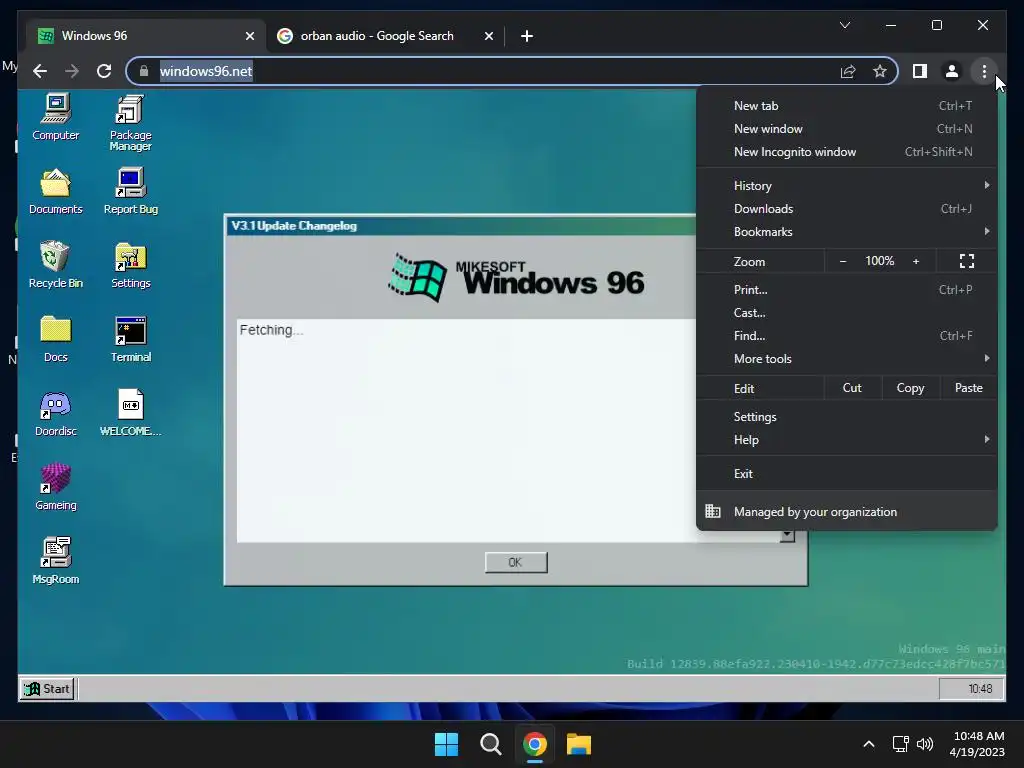Select Print... in the menu
The width and height of the screenshot is (1024, 768).
pyautogui.click(x=846, y=289)
